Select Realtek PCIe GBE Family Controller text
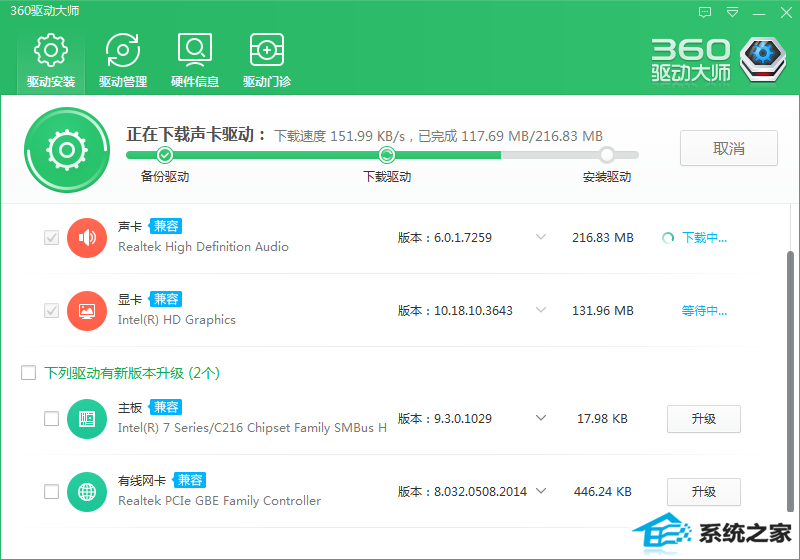Screen dimensions: 800x560 point(219,501)
